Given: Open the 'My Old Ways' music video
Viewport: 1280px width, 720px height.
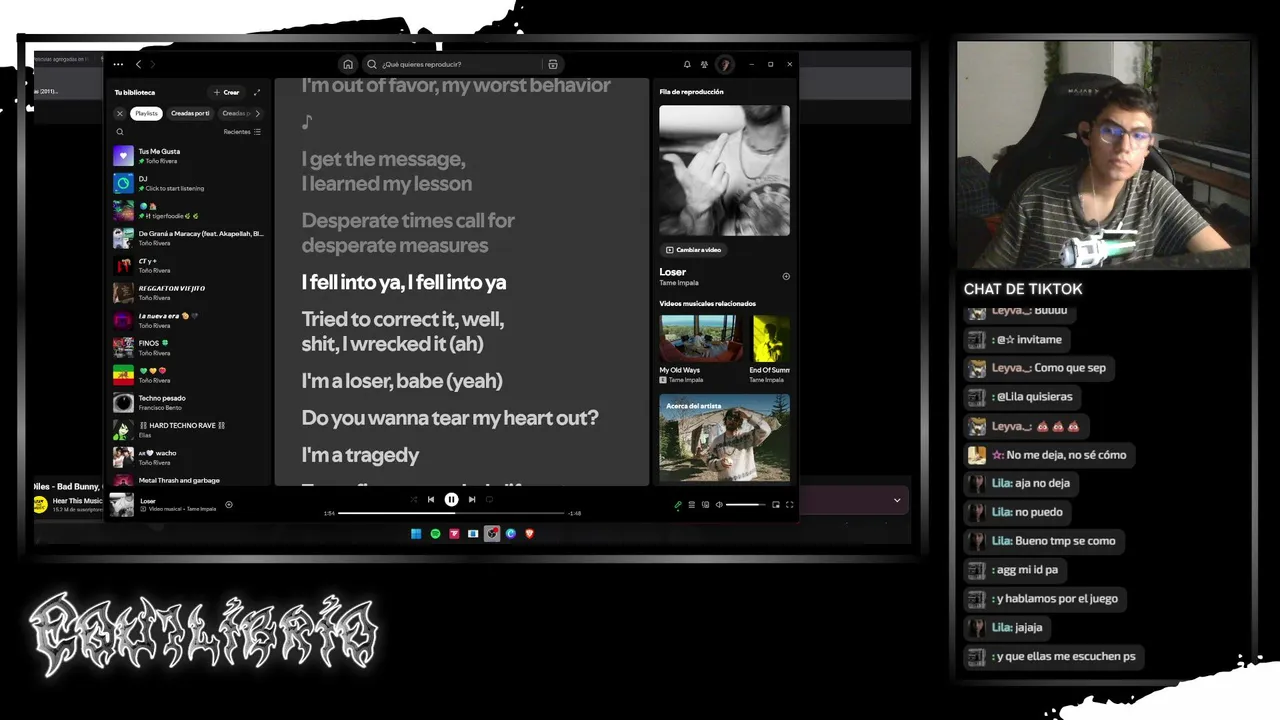Looking at the screenshot, I should (700, 349).
